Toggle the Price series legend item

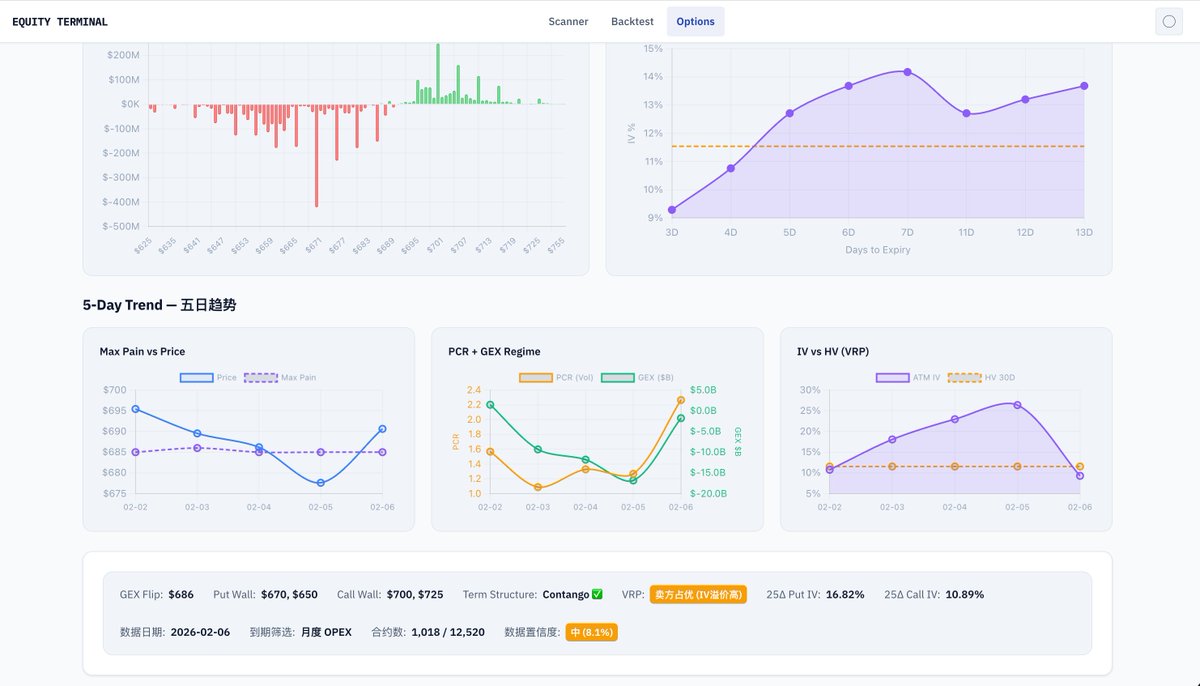coord(209,377)
